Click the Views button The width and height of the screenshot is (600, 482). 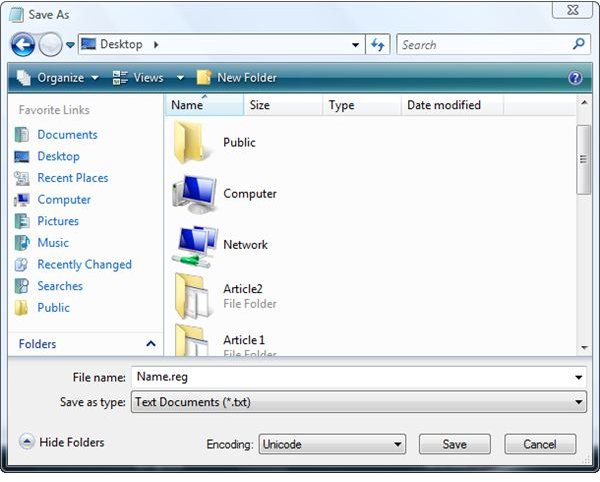point(138,78)
